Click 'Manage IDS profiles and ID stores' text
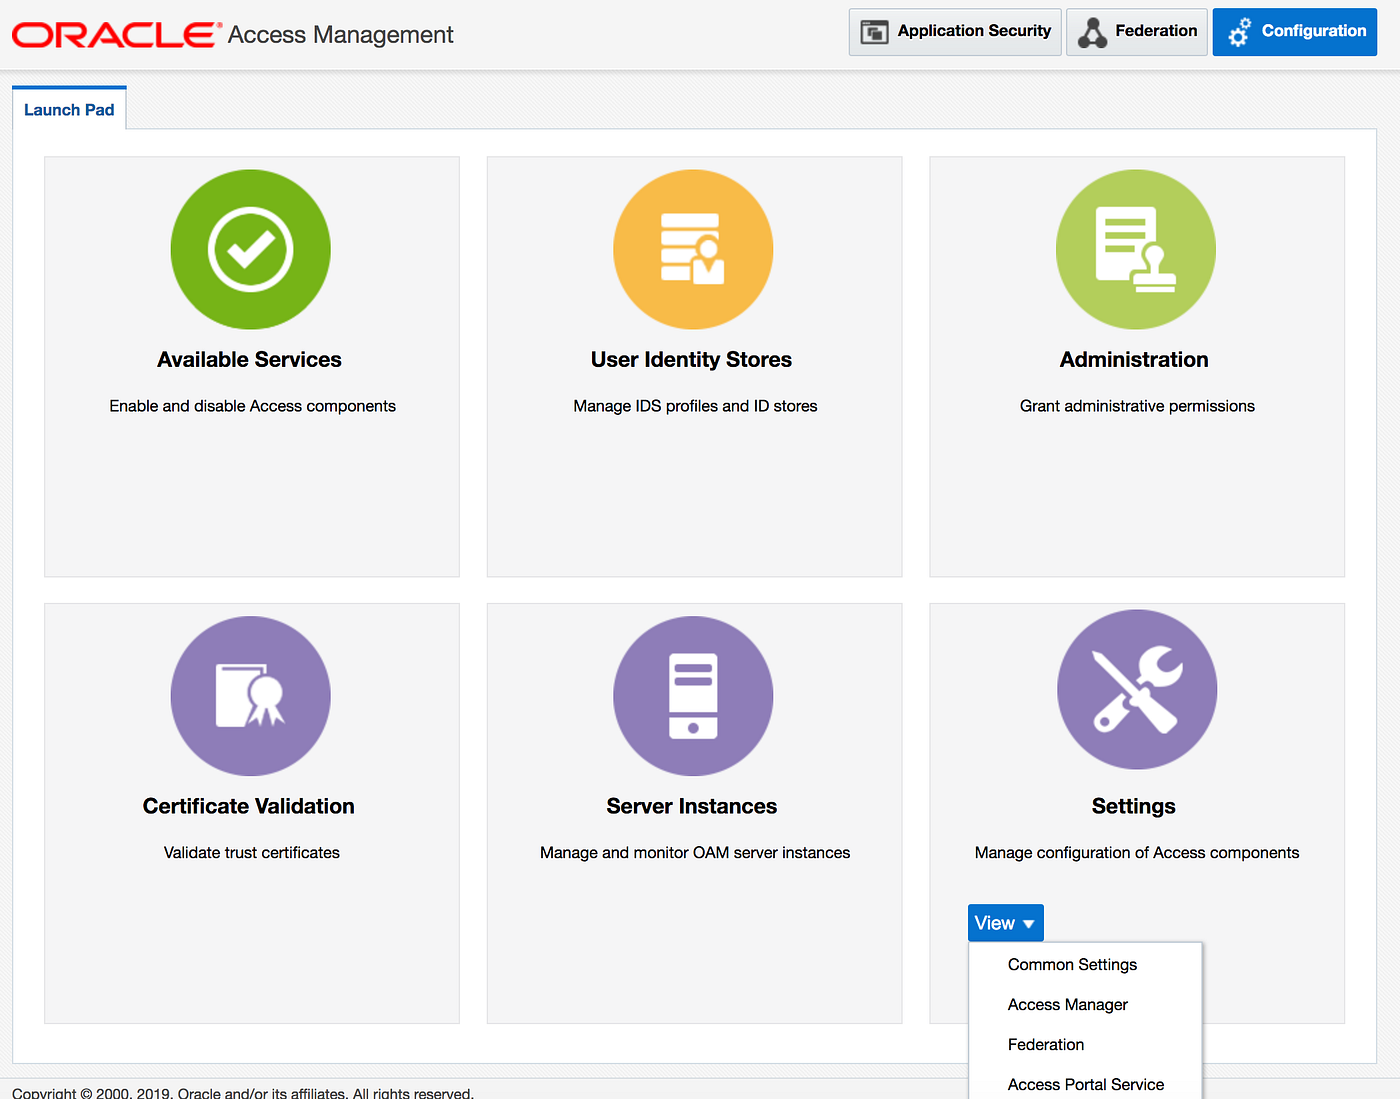This screenshot has width=1400, height=1099. [695, 406]
